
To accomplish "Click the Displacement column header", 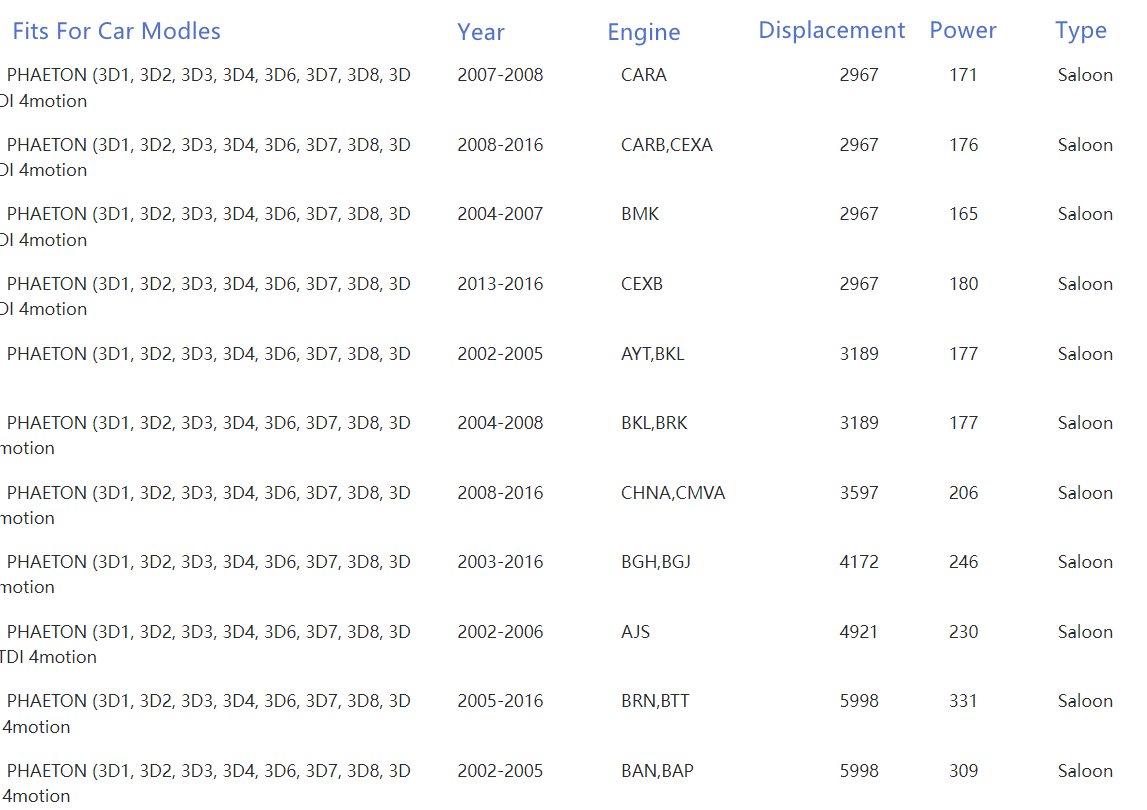I will pos(832,30).
